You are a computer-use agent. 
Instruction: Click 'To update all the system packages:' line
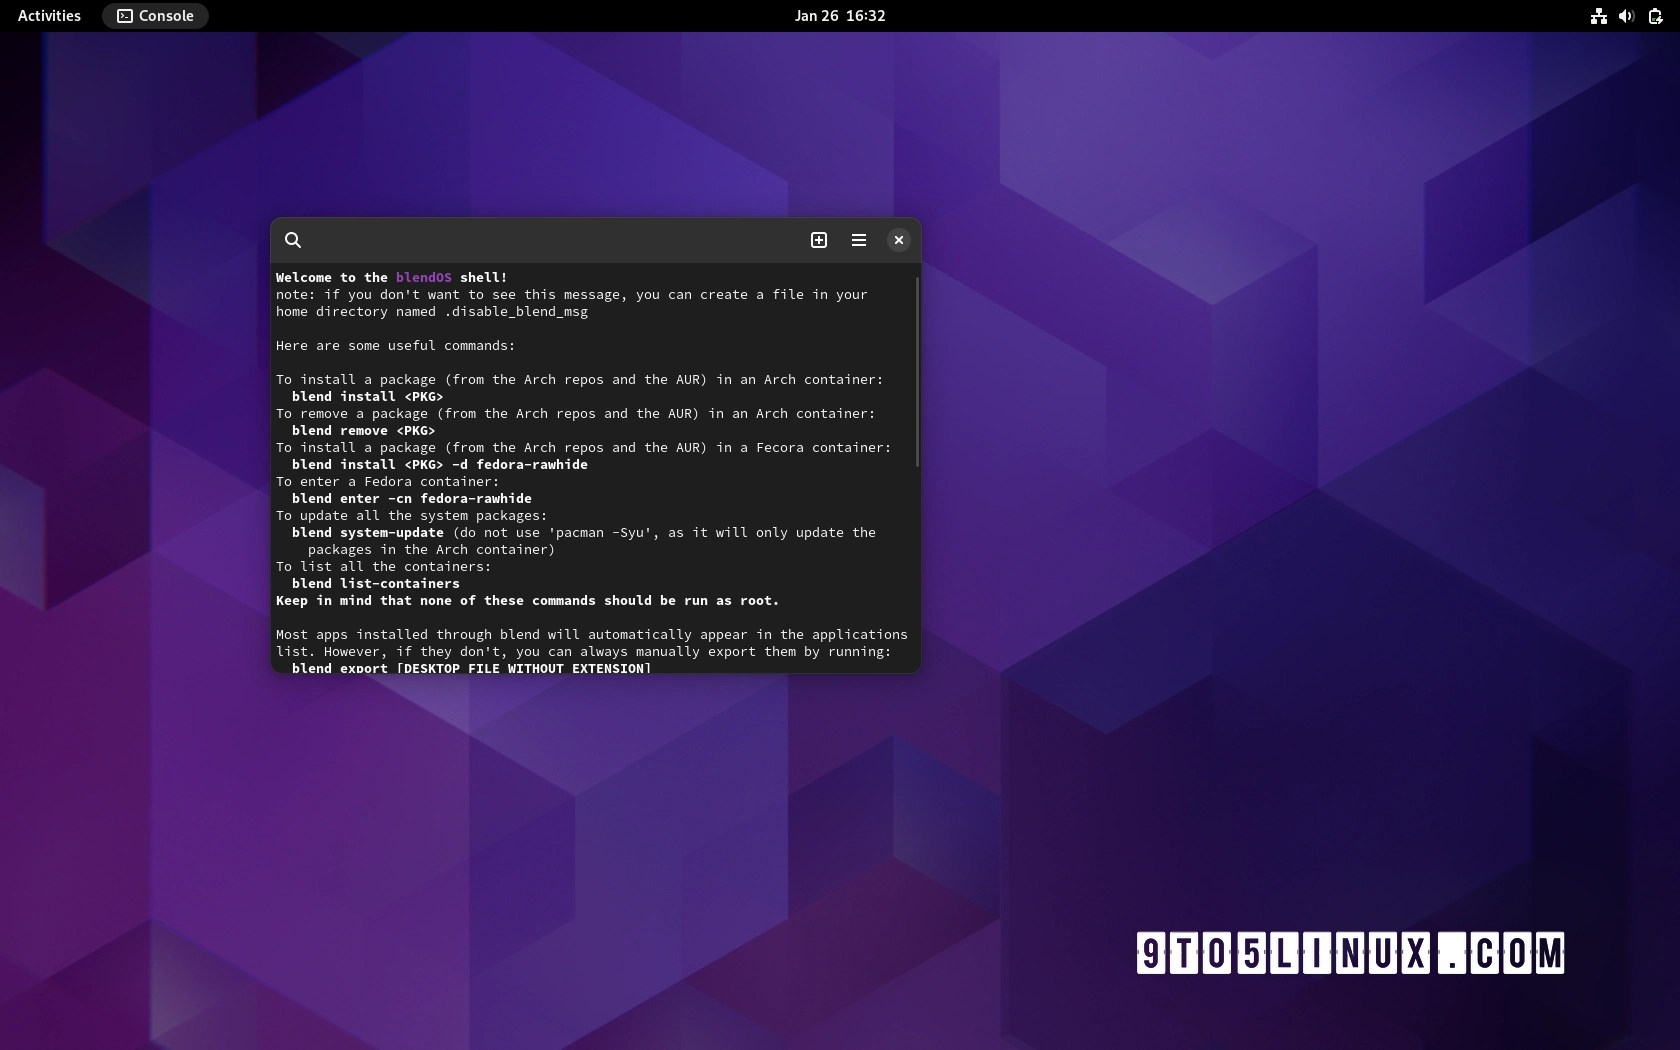pos(412,516)
